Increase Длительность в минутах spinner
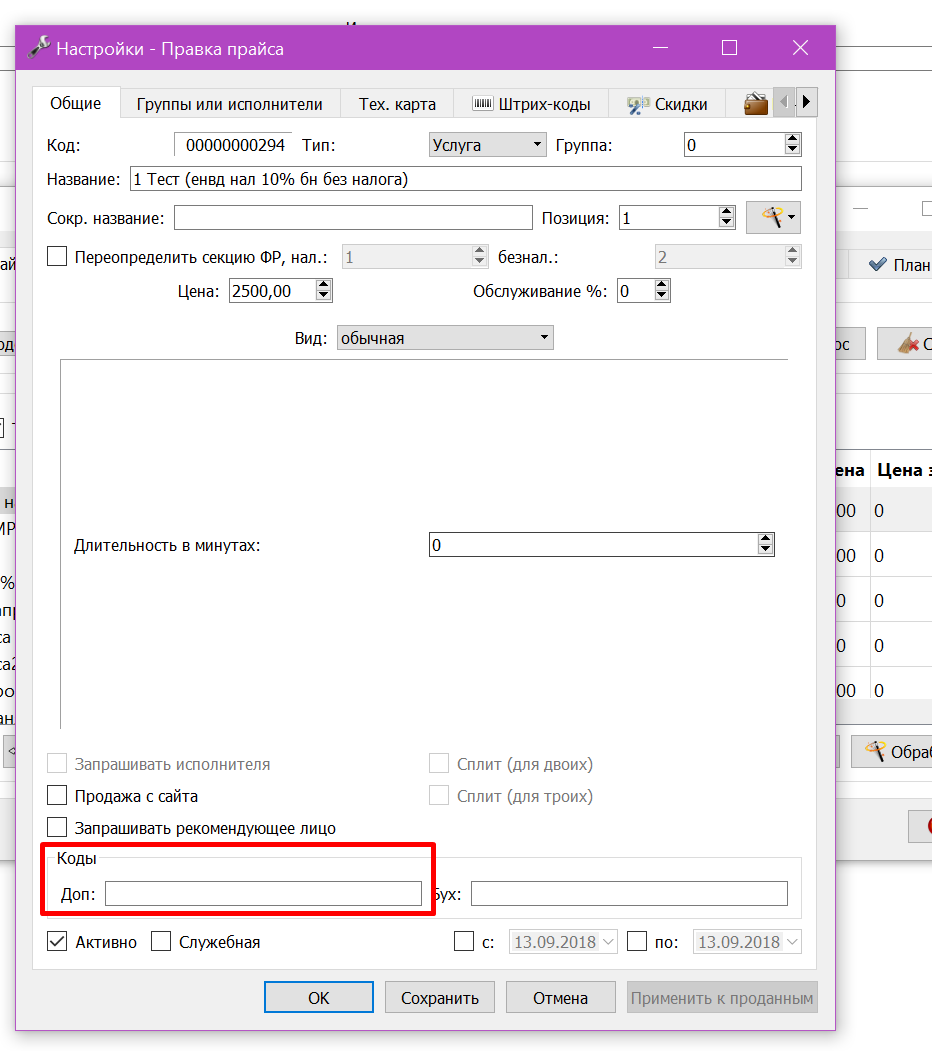 pyautogui.click(x=766, y=539)
